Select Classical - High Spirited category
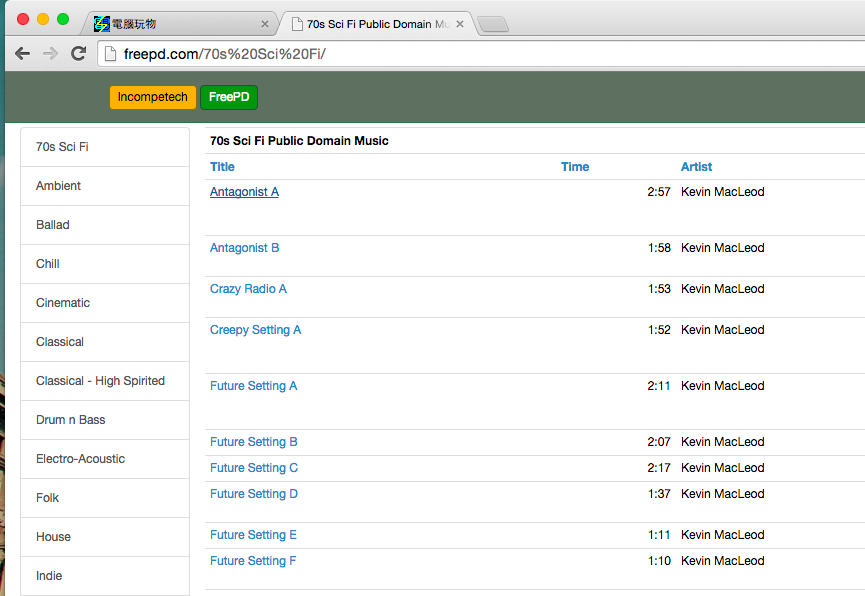865x596 pixels. [100, 381]
